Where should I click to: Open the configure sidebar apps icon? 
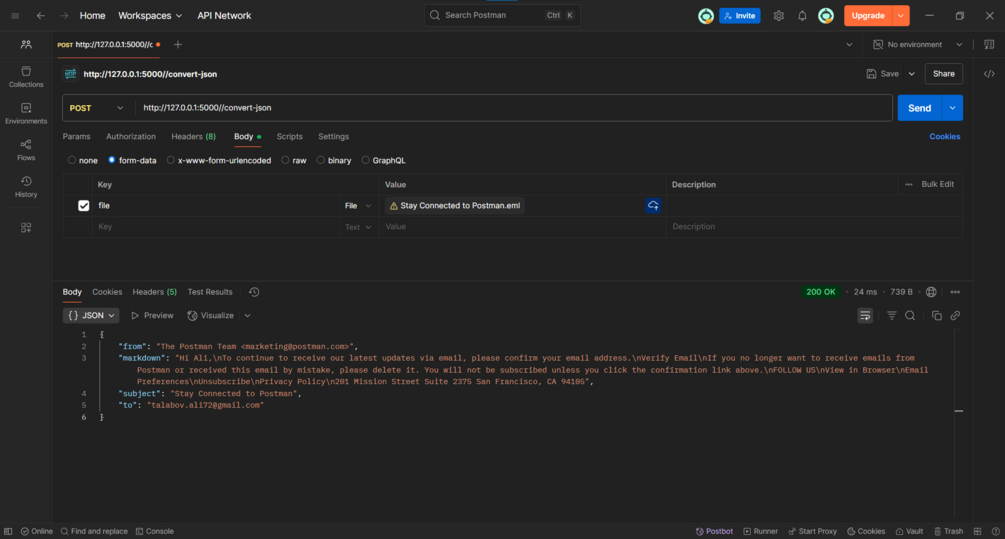26,228
